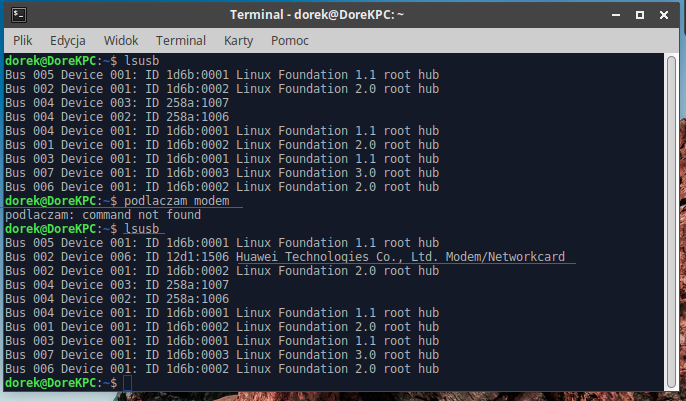Open the Pomoc menu
Image resolution: width=686 pixels, height=401 pixels.
[289, 41]
